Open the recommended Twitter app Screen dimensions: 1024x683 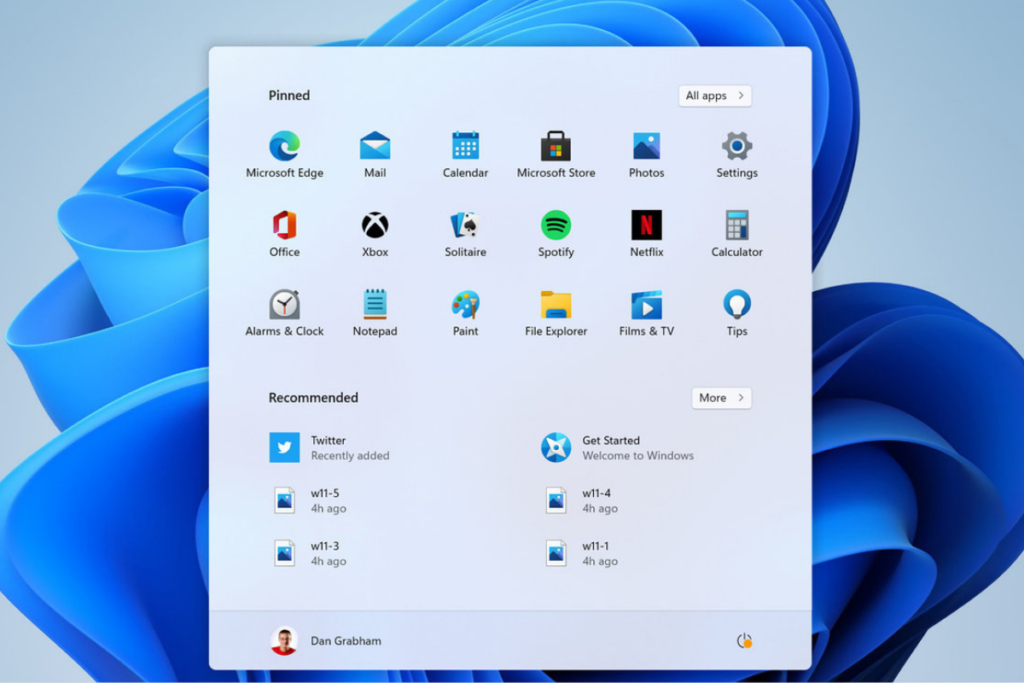click(x=330, y=448)
